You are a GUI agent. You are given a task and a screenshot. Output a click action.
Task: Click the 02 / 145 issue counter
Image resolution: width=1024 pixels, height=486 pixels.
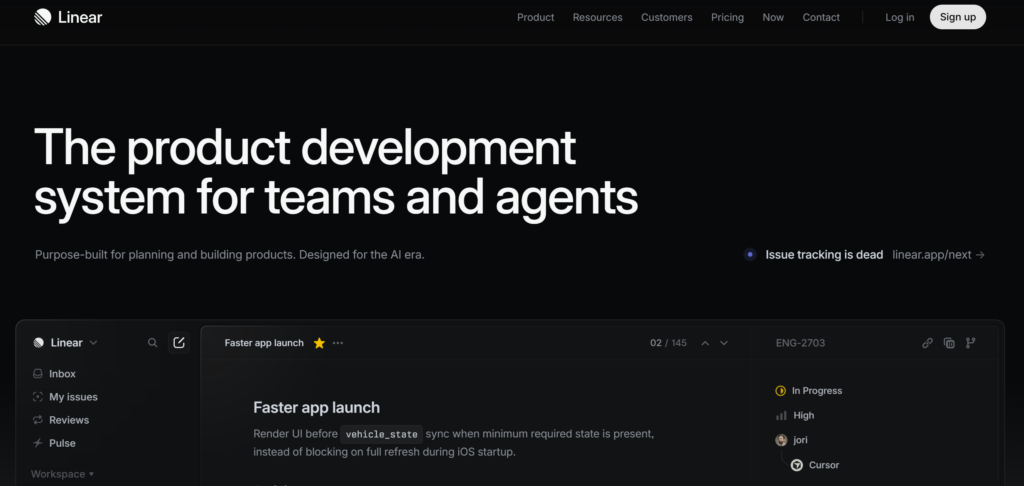(x=668, y=343)
